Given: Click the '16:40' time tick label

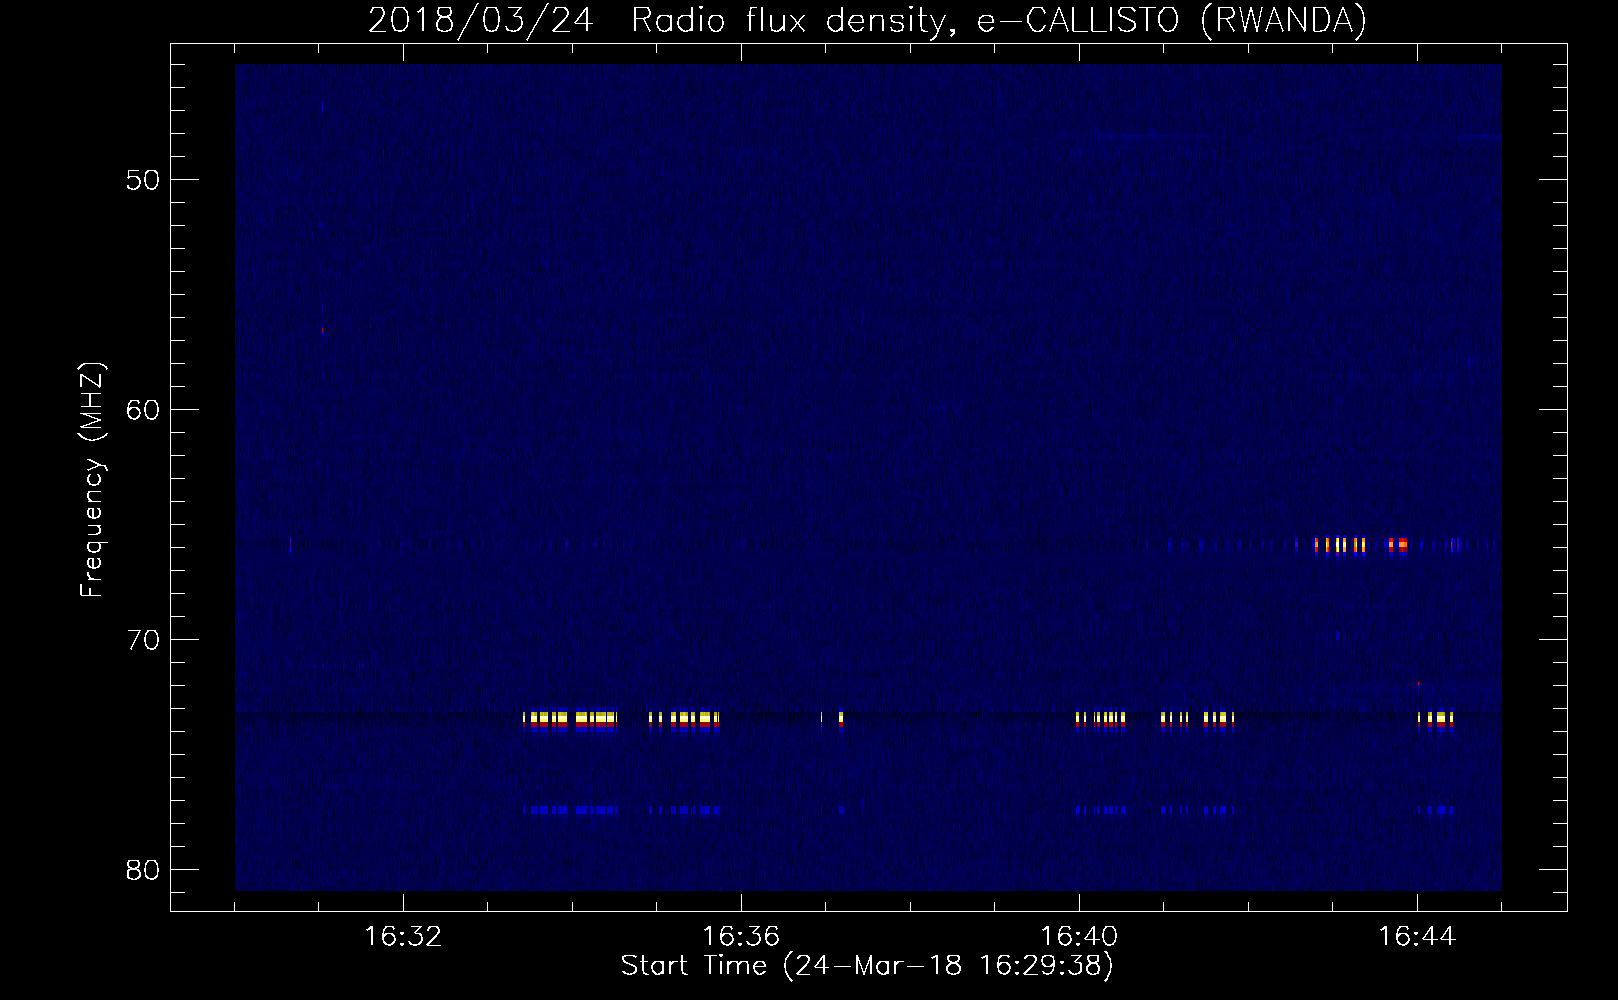Looking at the screenshot, I should click(x=1079, y=937).
